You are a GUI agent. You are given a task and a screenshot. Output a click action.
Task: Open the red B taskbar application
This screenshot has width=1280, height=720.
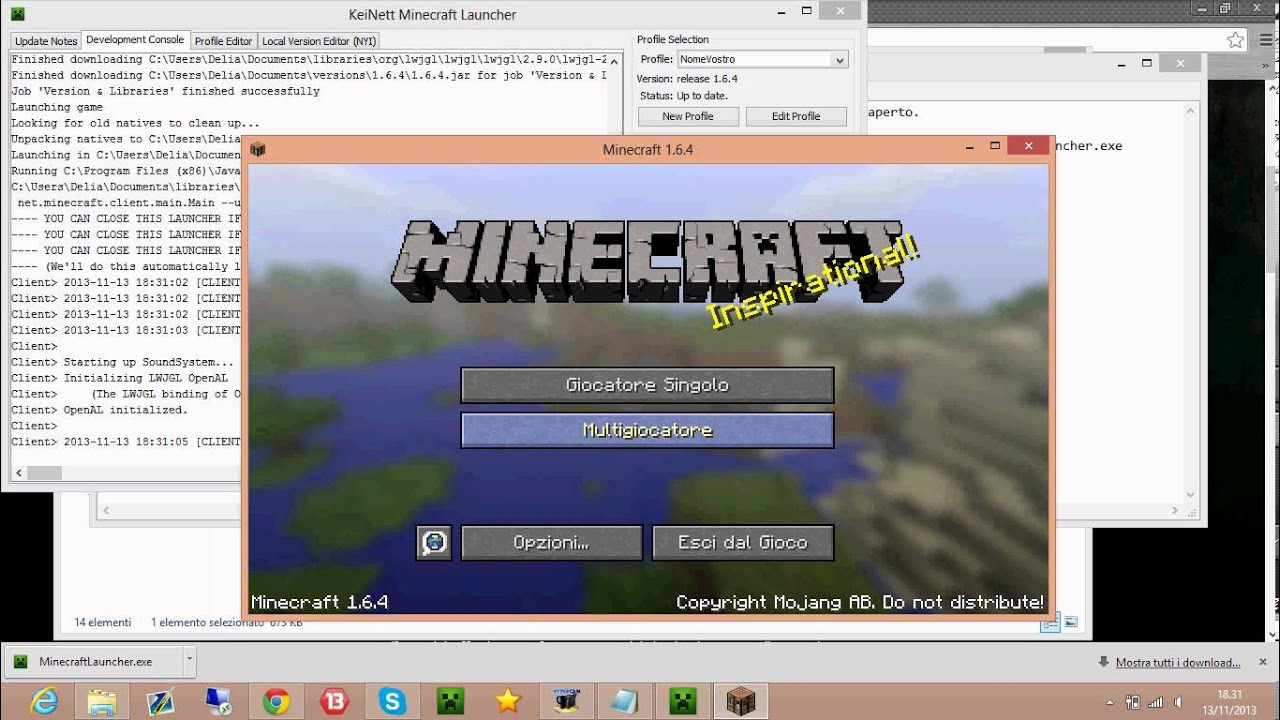334,701
